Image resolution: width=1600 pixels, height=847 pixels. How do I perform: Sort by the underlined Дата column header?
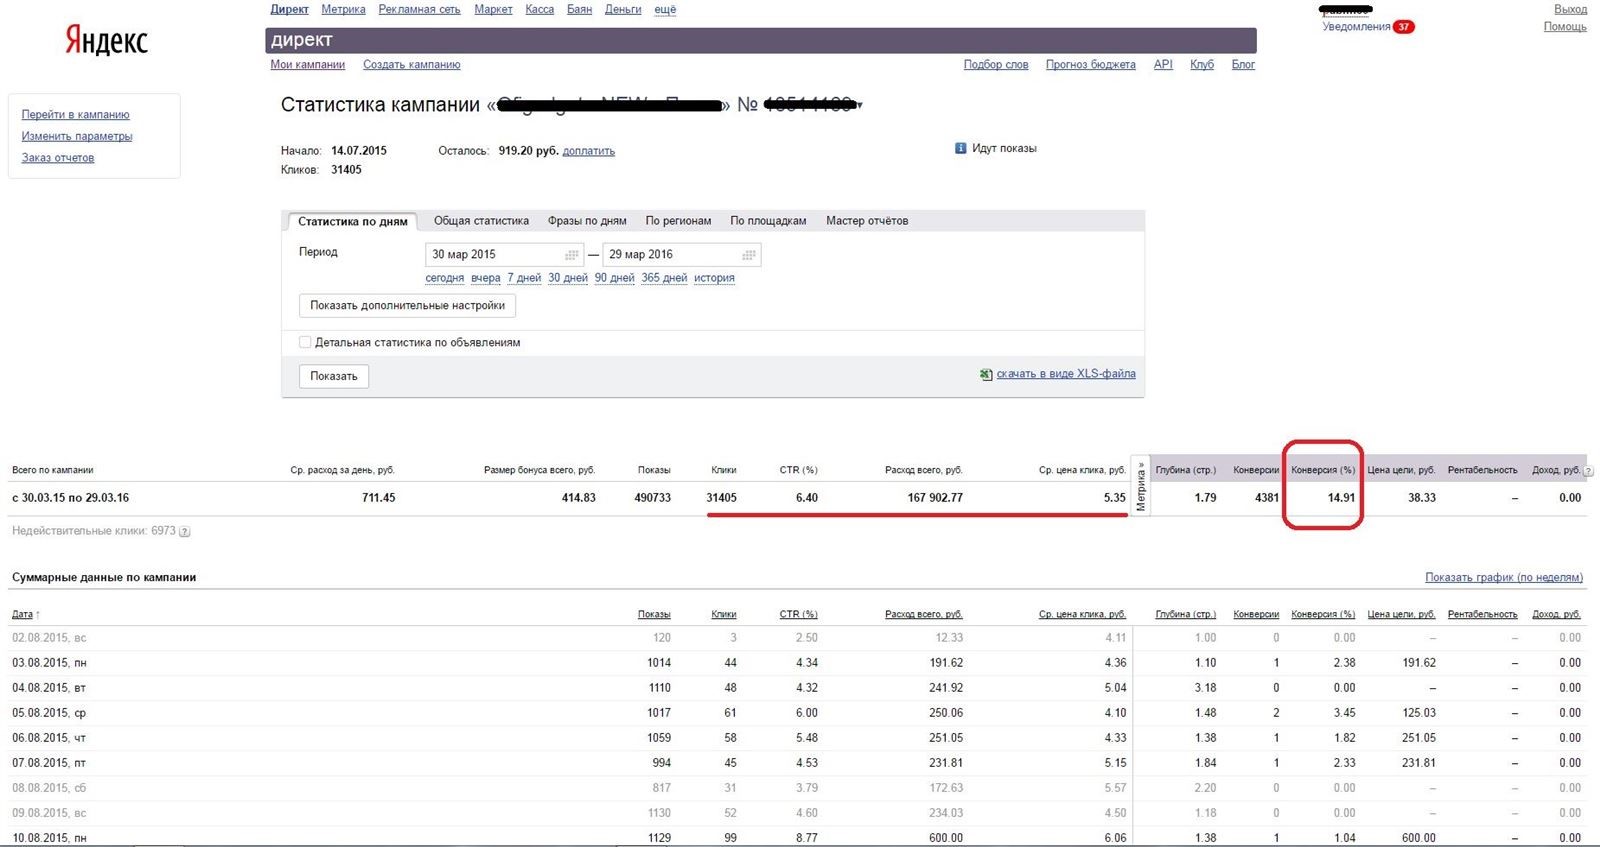[x=22, y=615]
